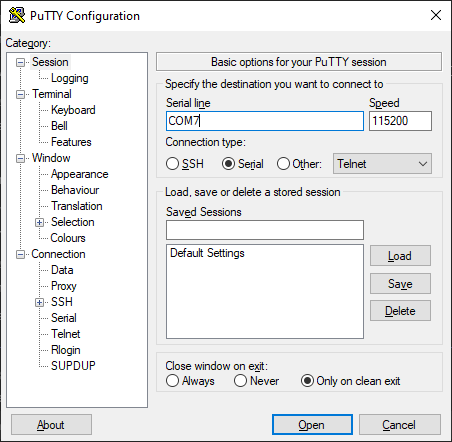Click the PuTTY icon in title bar

(17, 15)
